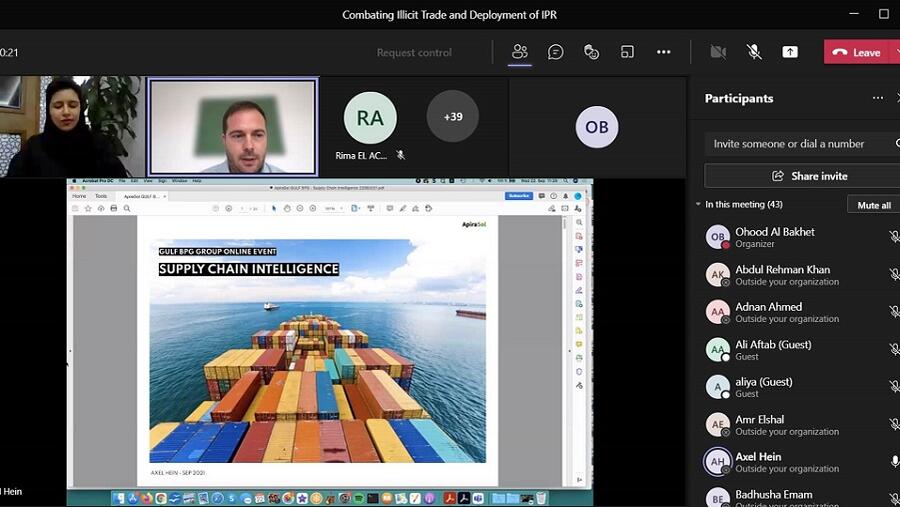This screenshot has height=507, width=900.
Task: Open the meeting chat conversation
Action: pyautogui.click(x=556, y=52)
